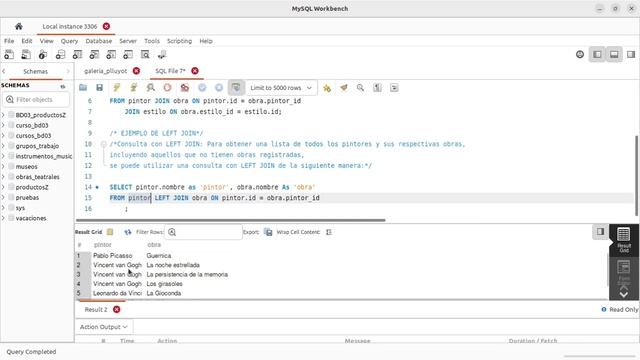640x360 pixels.
Task: Toggle continue-on-error stop icon
Action: (184, 88)
